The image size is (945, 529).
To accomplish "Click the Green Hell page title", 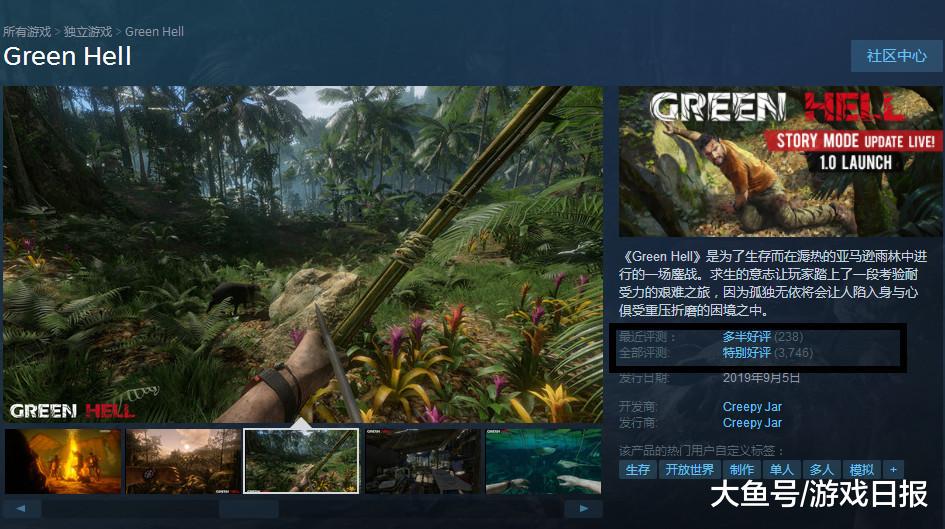I will click(68, 56).
